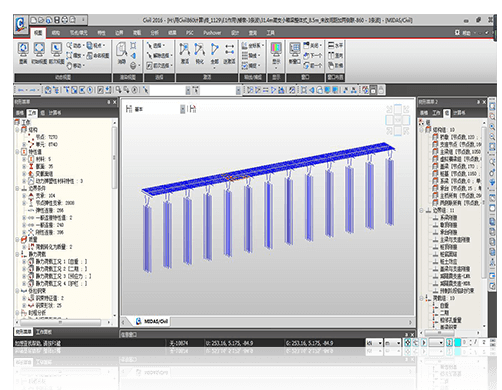Toggle the status bar icon left of cyan swatch
This screenshot has width=502, height=390.
point(449,342)
